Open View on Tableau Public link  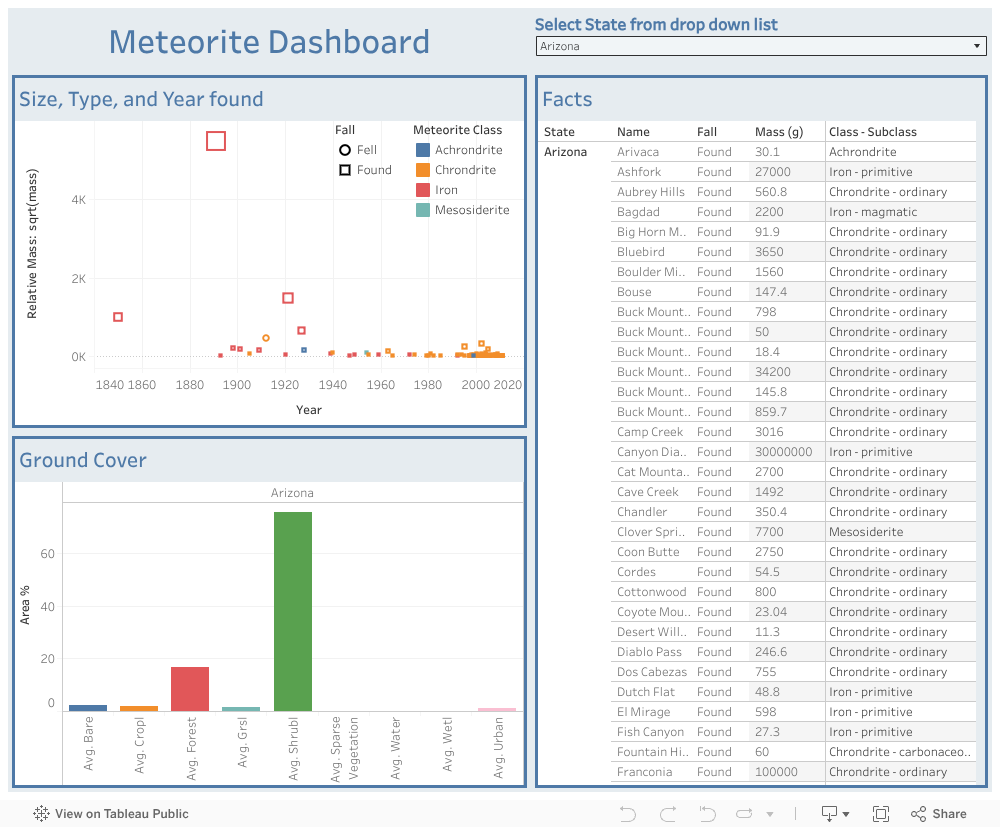111,814
